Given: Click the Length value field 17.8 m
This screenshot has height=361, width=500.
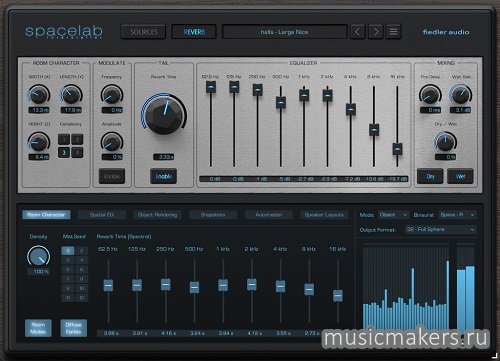Looking at the screenshot, I should tap(71, 110).
